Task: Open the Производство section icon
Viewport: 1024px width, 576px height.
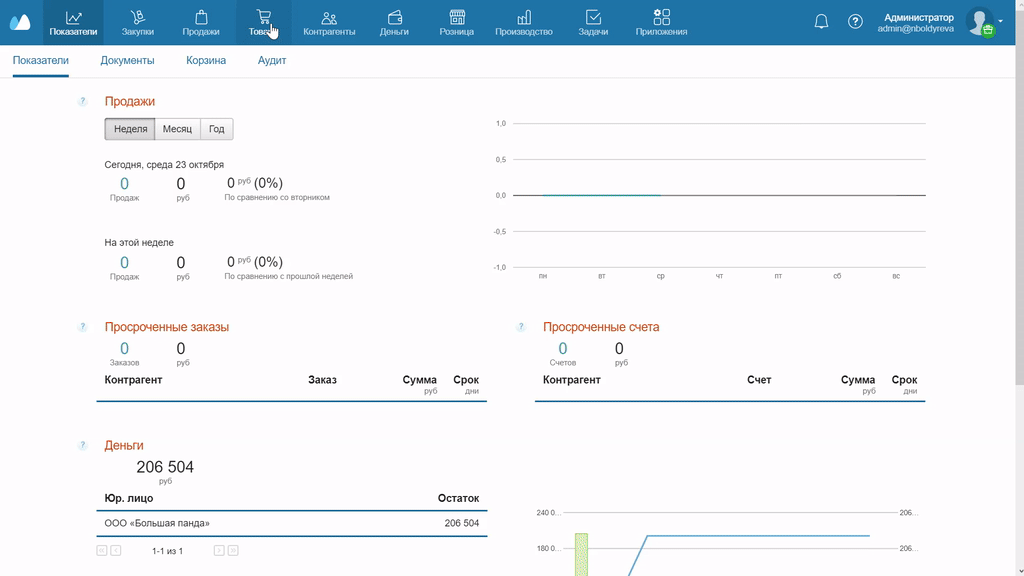Action: [523, 17]
